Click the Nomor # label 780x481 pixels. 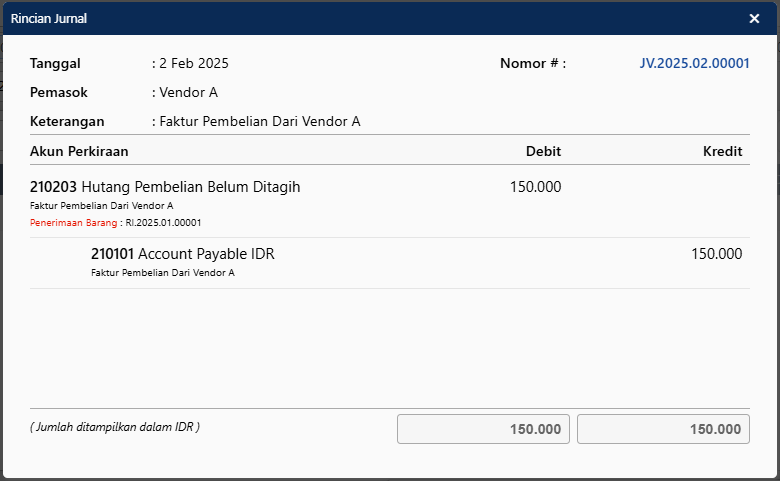pos(532,63)
